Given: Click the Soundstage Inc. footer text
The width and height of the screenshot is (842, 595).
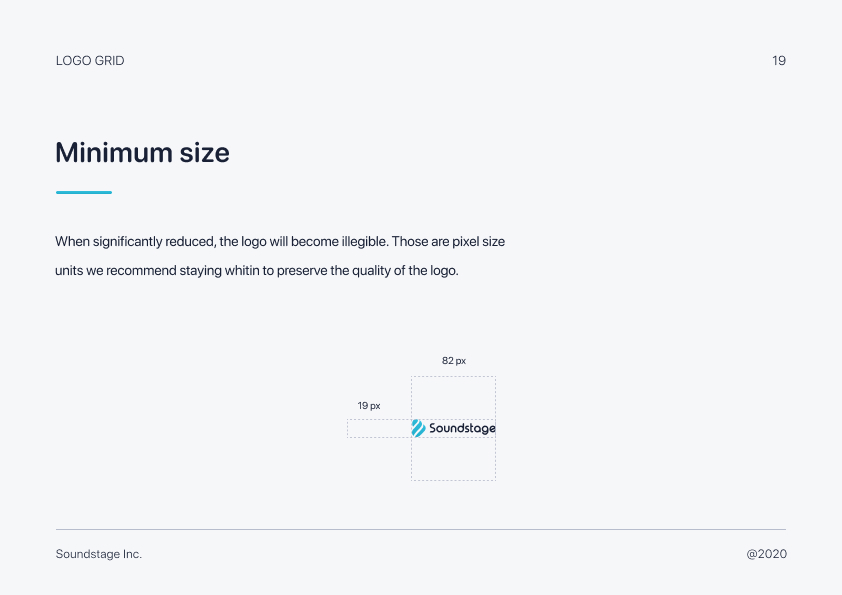Looking at the screenshot, I should [99, 554].
